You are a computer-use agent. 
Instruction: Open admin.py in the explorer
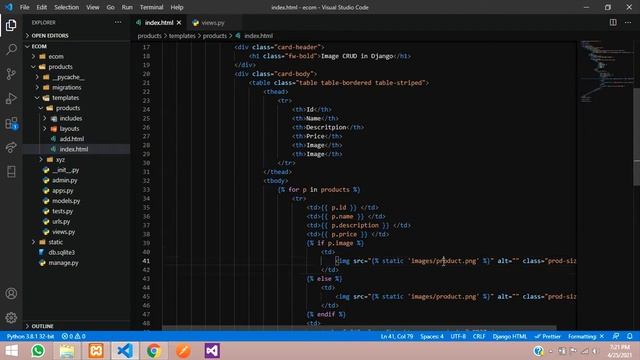pyautogui.click(x=64, y=180)
